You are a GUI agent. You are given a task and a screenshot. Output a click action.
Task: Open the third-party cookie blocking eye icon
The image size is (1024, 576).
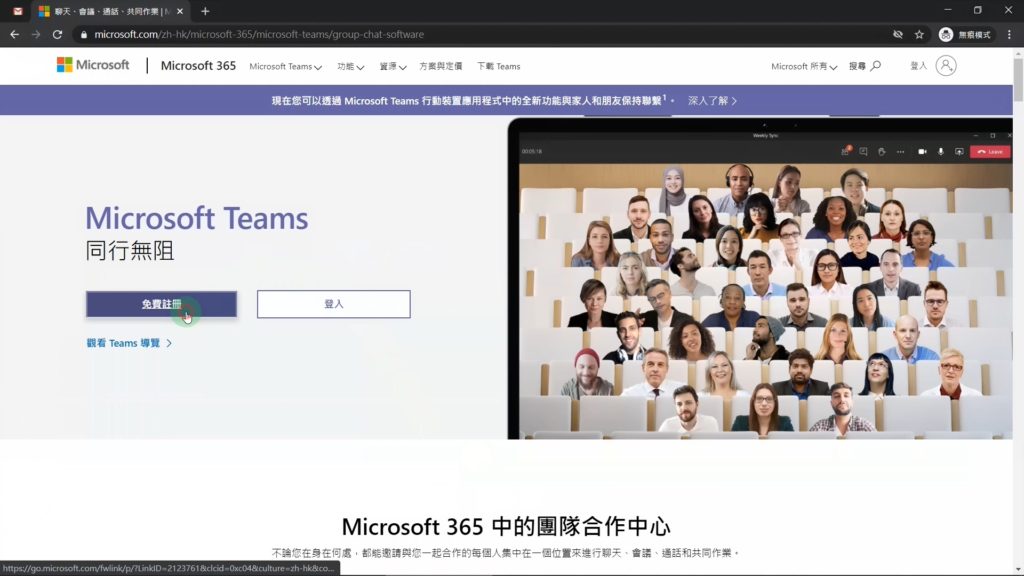pyautogui.click(x=898, y=35)
